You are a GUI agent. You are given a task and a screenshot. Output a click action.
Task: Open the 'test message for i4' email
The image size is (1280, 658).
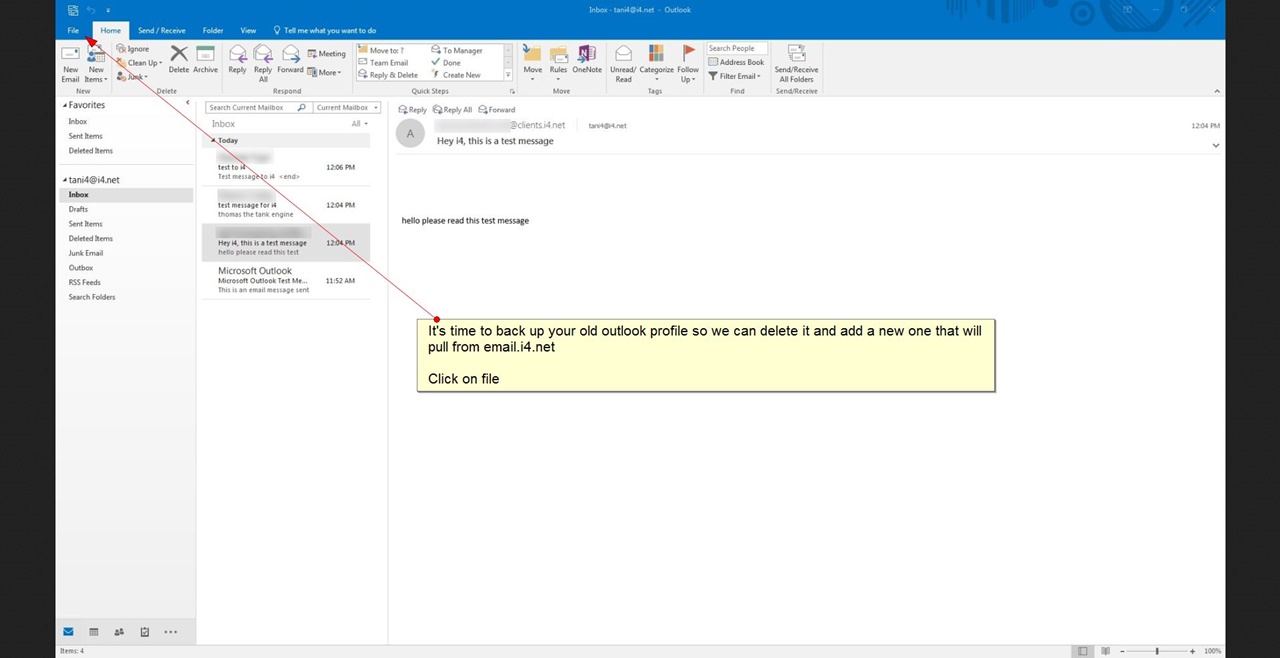[286, 205]
